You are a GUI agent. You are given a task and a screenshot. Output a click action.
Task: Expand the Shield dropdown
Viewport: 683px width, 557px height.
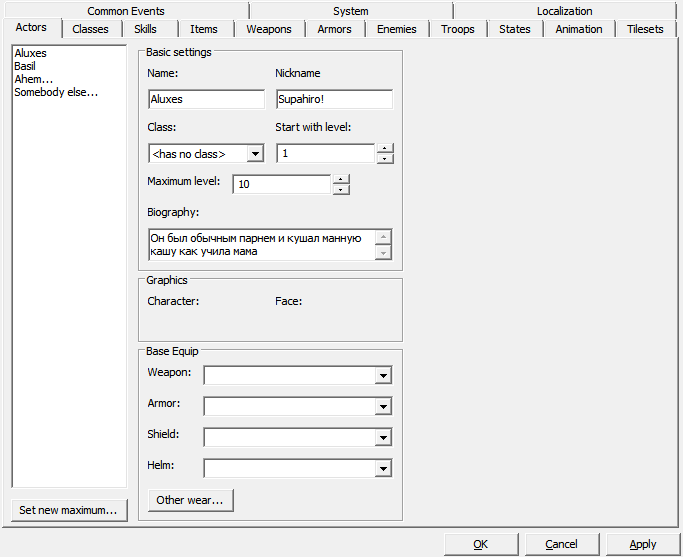click(x=382, y=437)
